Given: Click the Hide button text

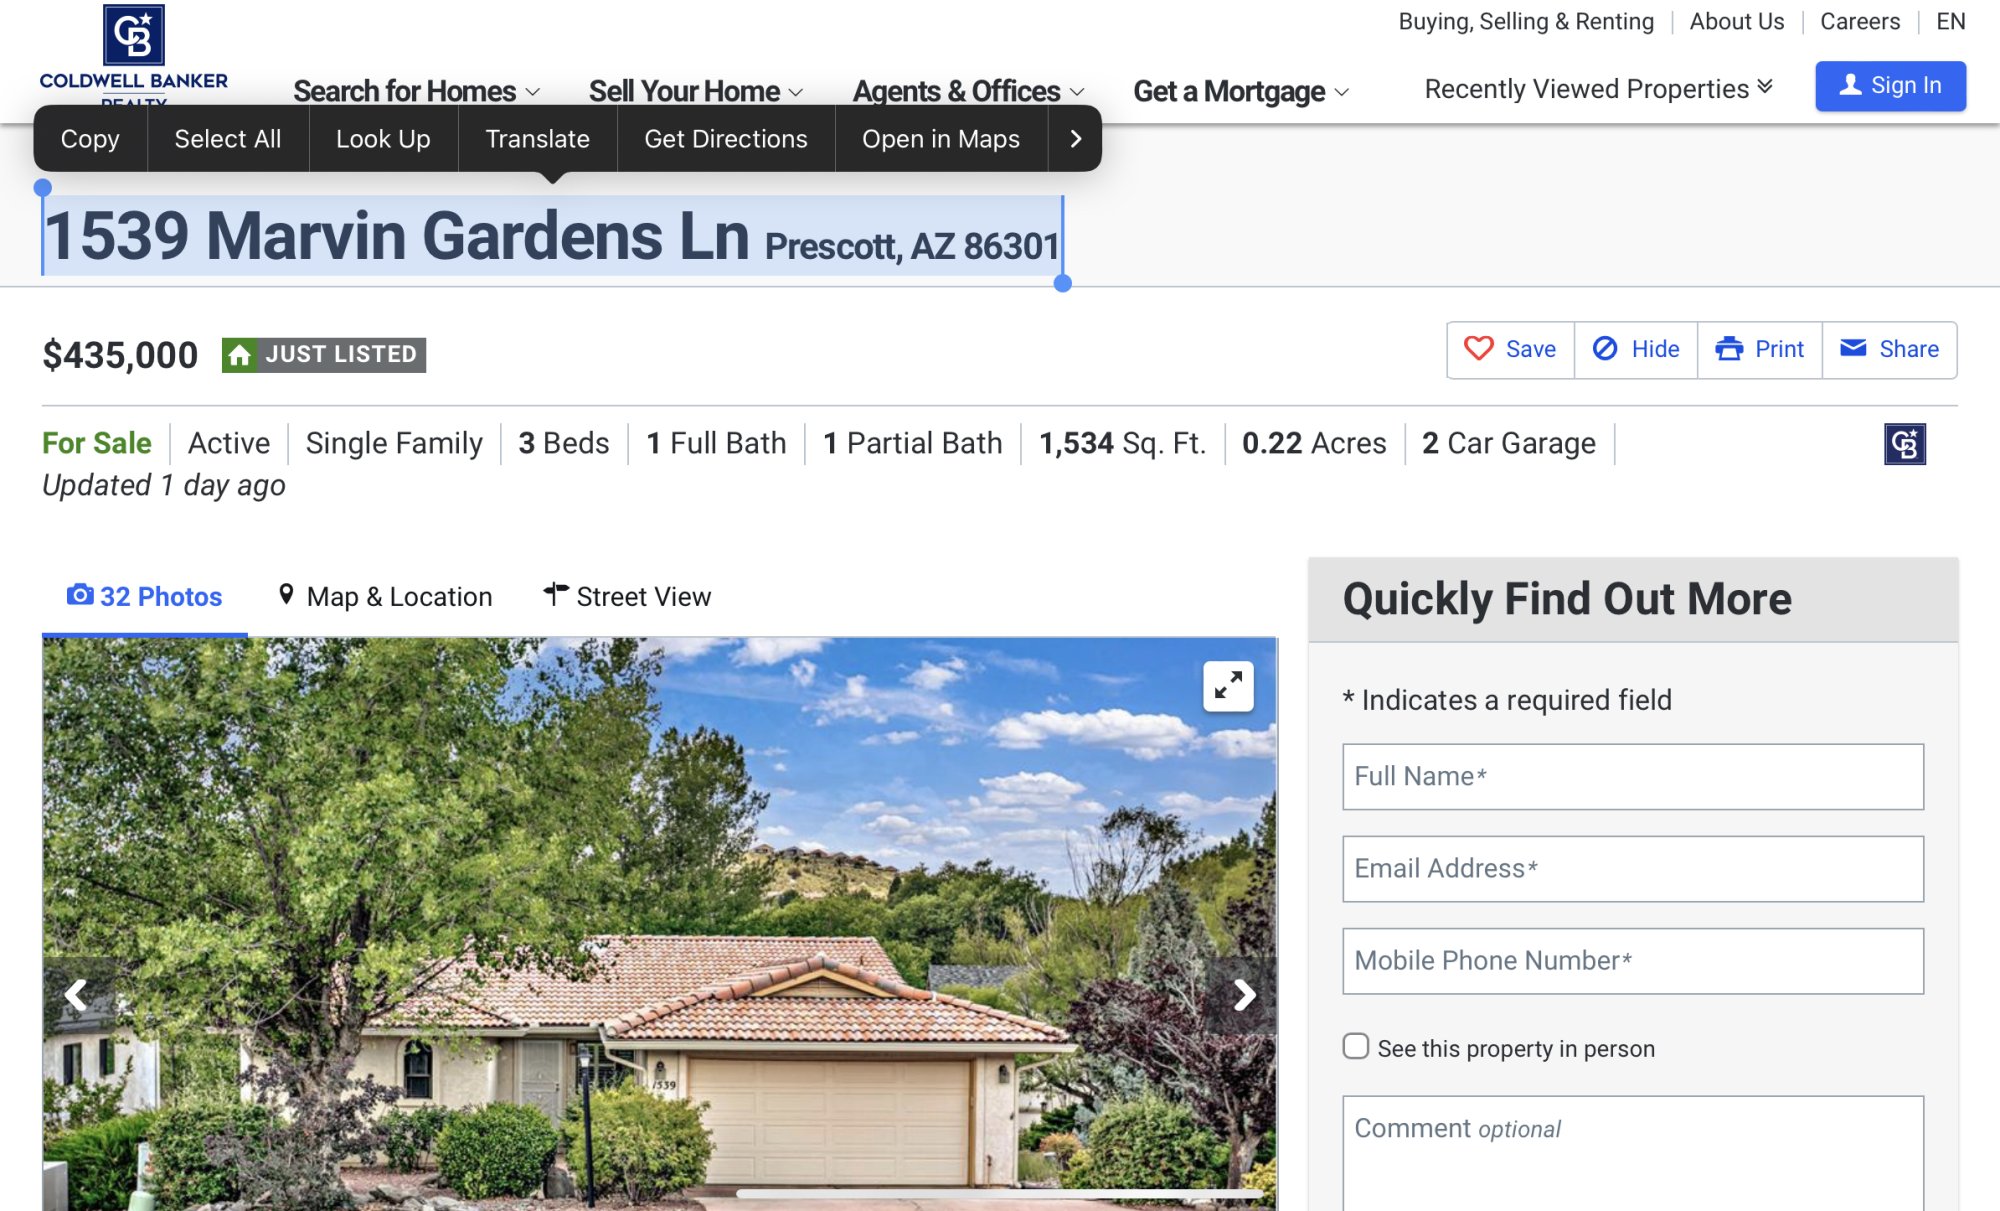Looking at the screenshot, I should coord(1655,349).
